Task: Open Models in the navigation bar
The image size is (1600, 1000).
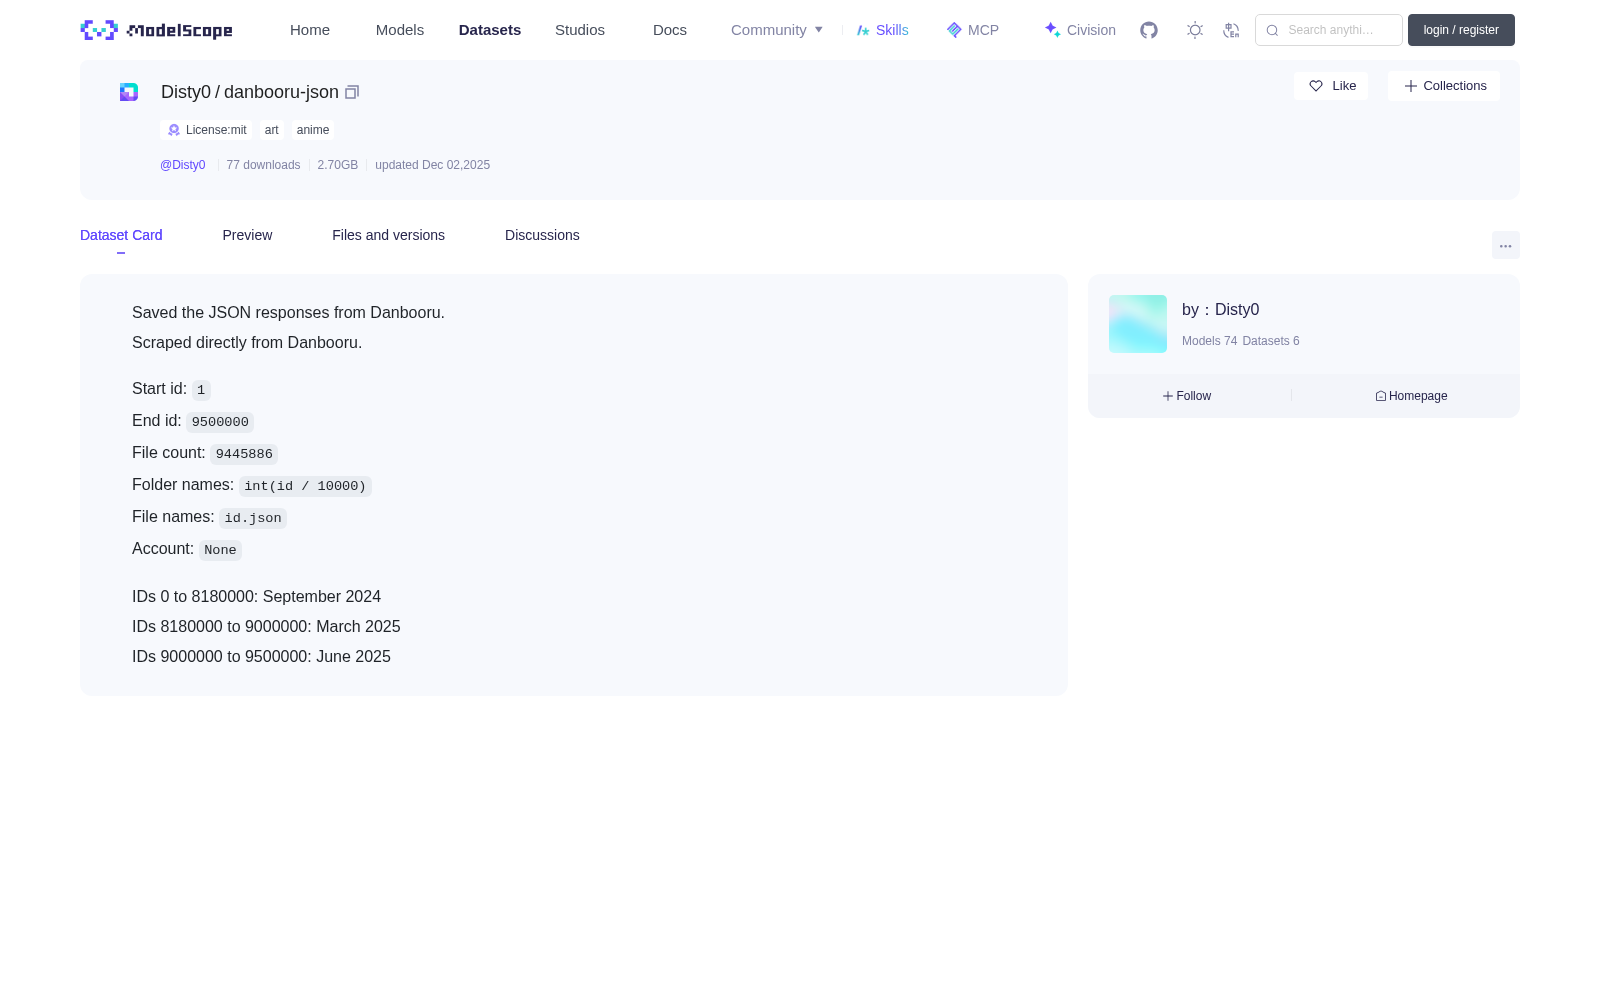Action: (x=400, y=30)
